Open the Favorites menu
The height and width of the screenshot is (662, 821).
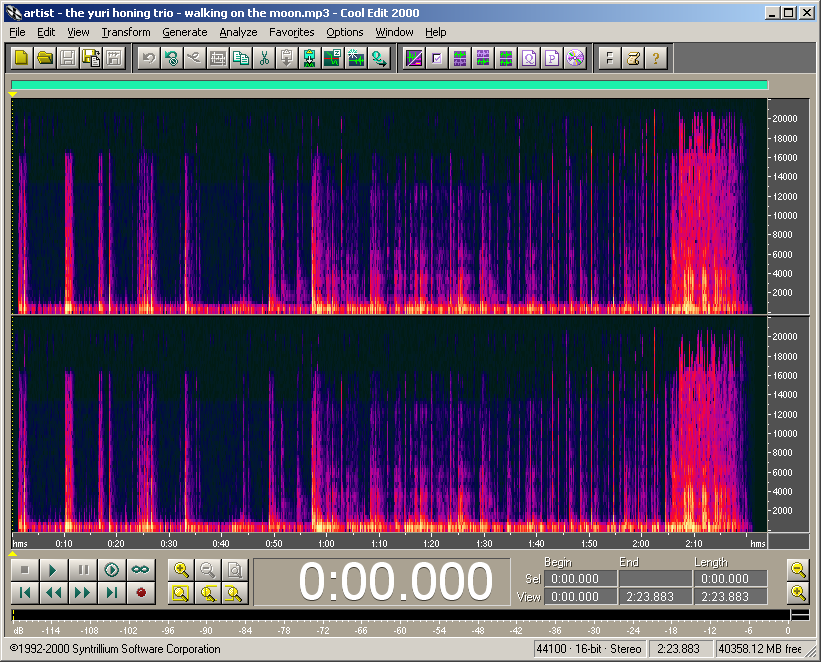[291, 32]
